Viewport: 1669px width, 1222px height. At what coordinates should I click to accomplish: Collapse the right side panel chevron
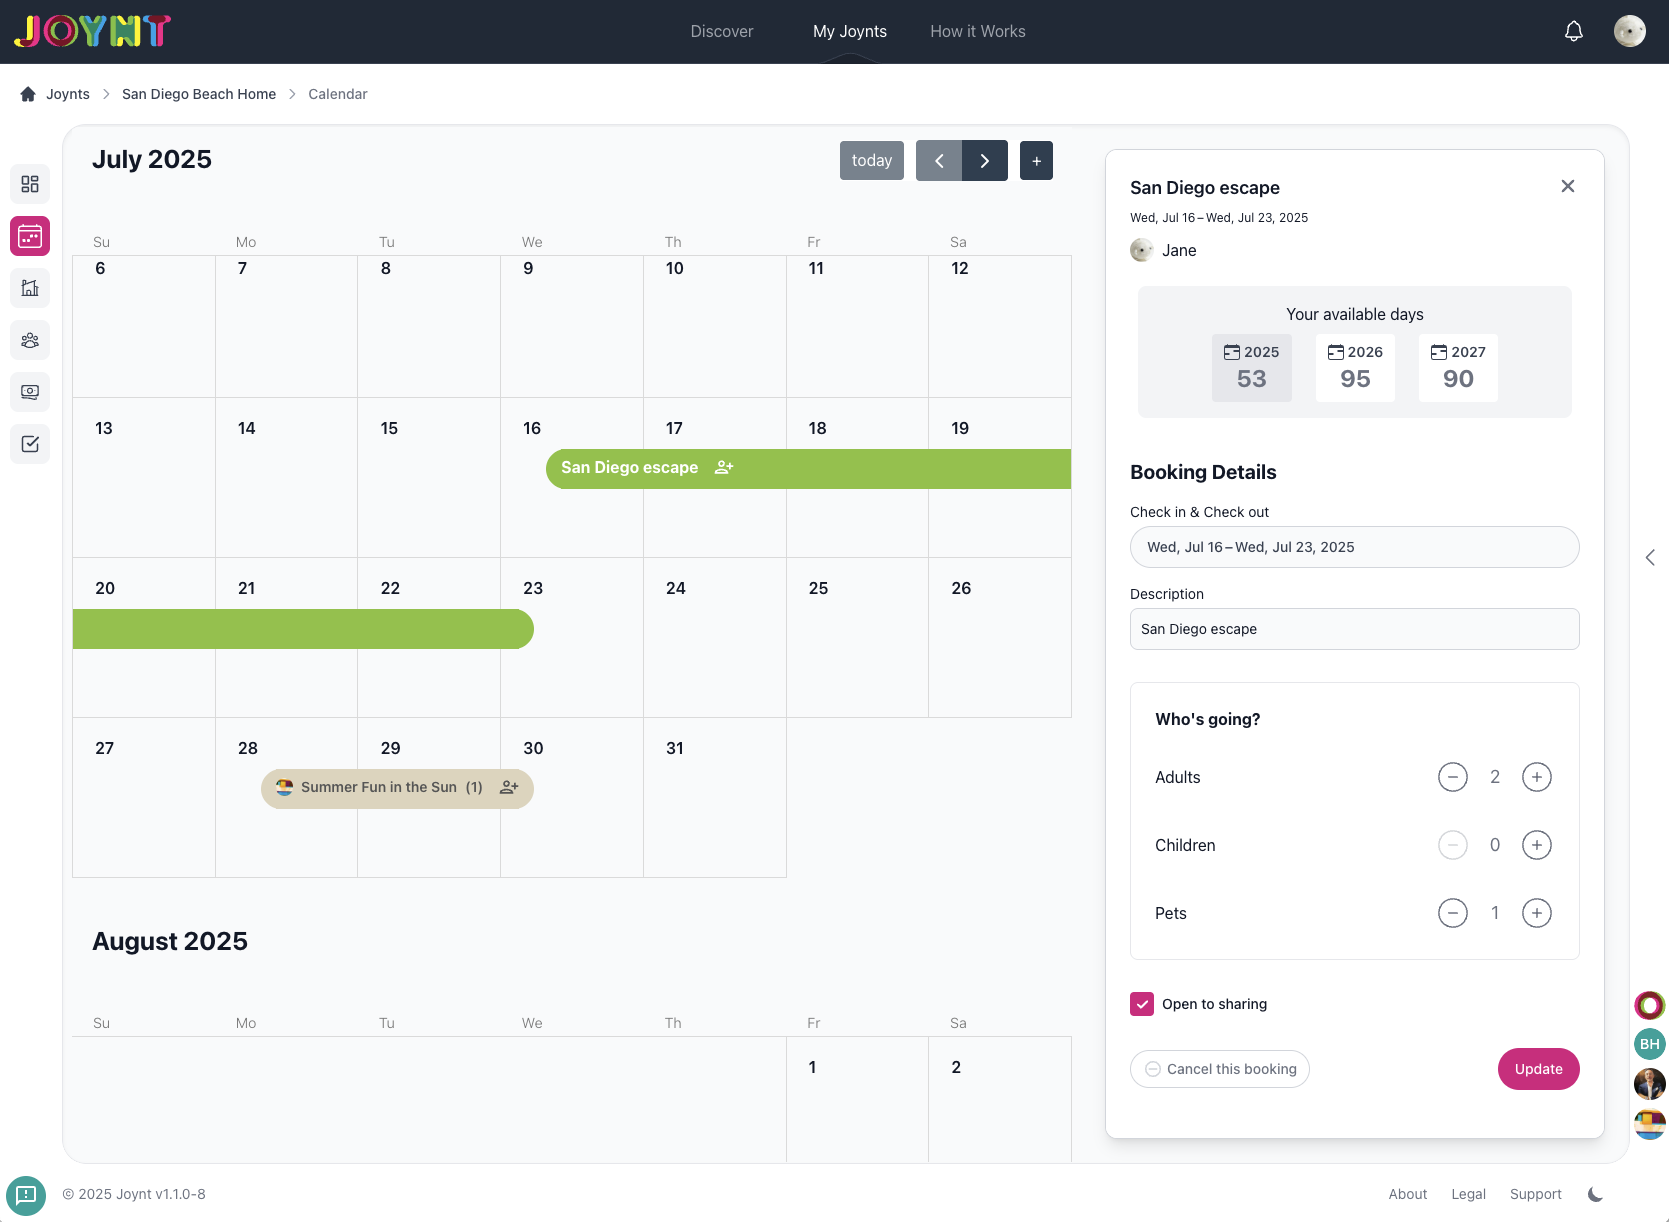(1650, 558)
